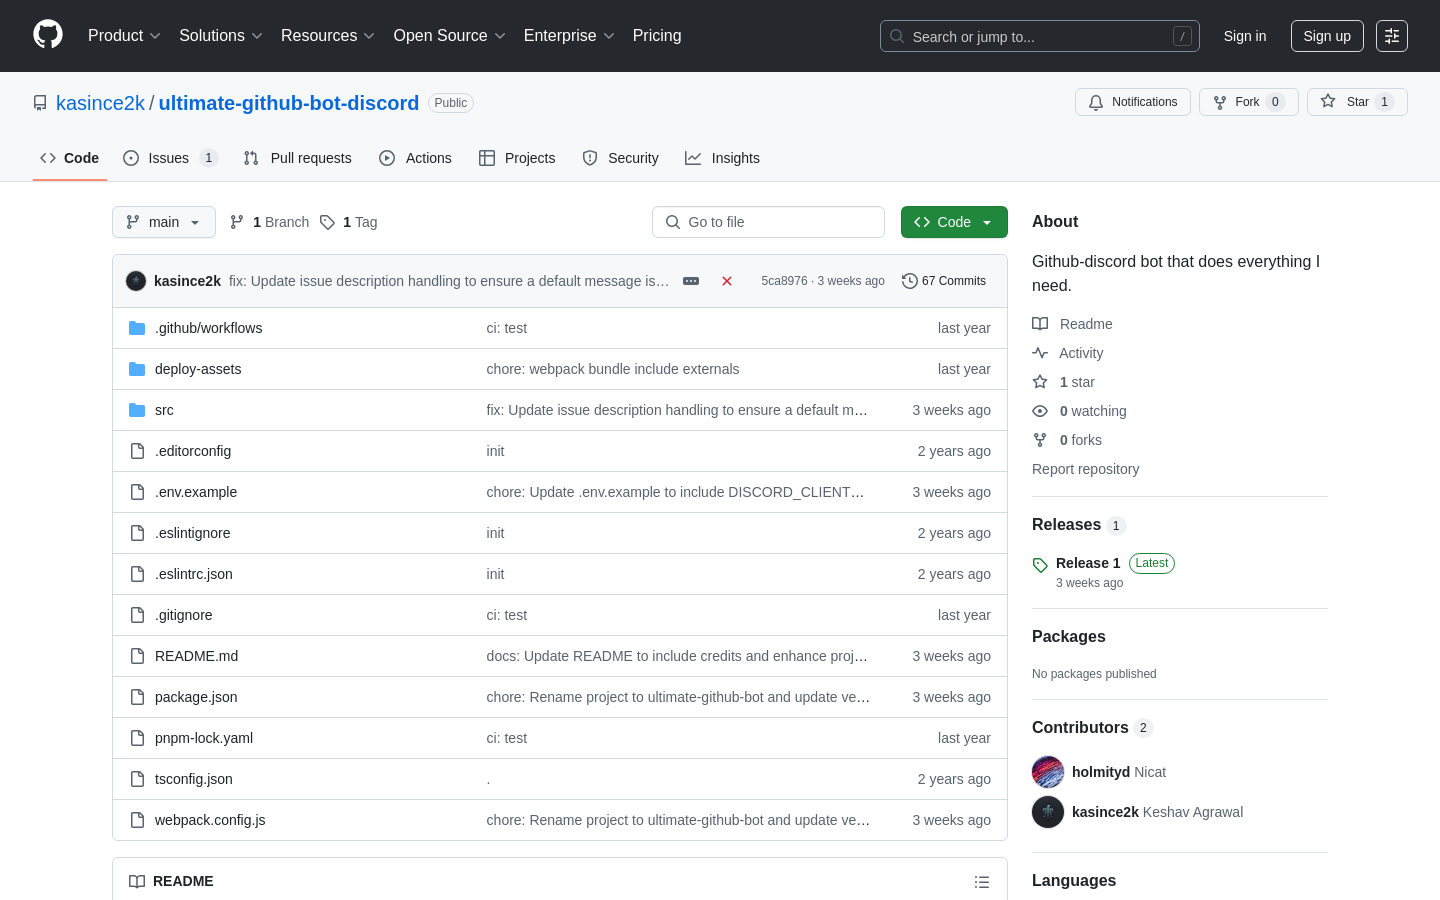Open commit 'chore: webpack bundle include externals'
Image resolution: width=1440 pixels, height=900 pixels.
(x=613, y=369)
